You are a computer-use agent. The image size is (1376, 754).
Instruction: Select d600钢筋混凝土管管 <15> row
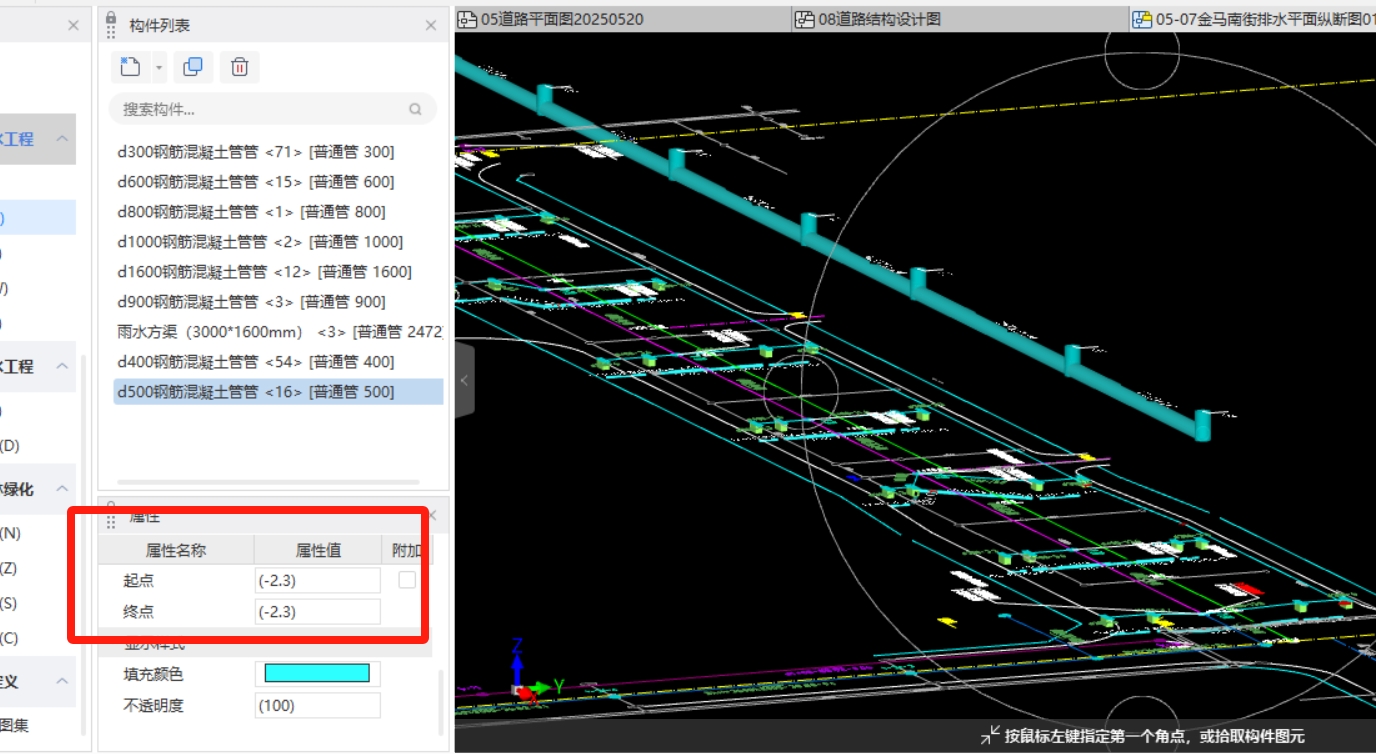click(278, 182)
